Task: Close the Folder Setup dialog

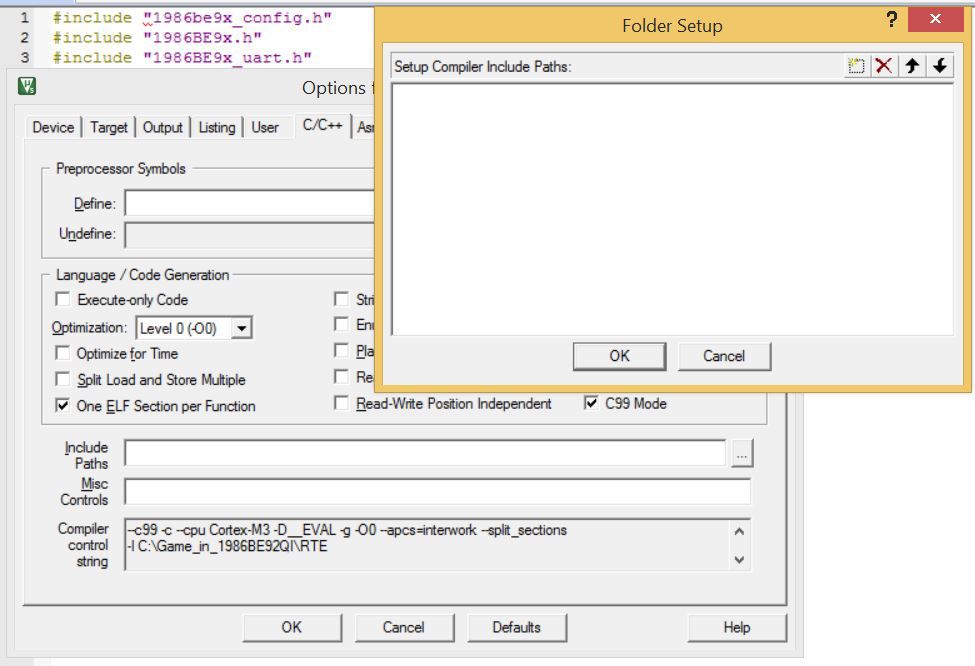Action: pyautogui.click(x=935, y=19)
